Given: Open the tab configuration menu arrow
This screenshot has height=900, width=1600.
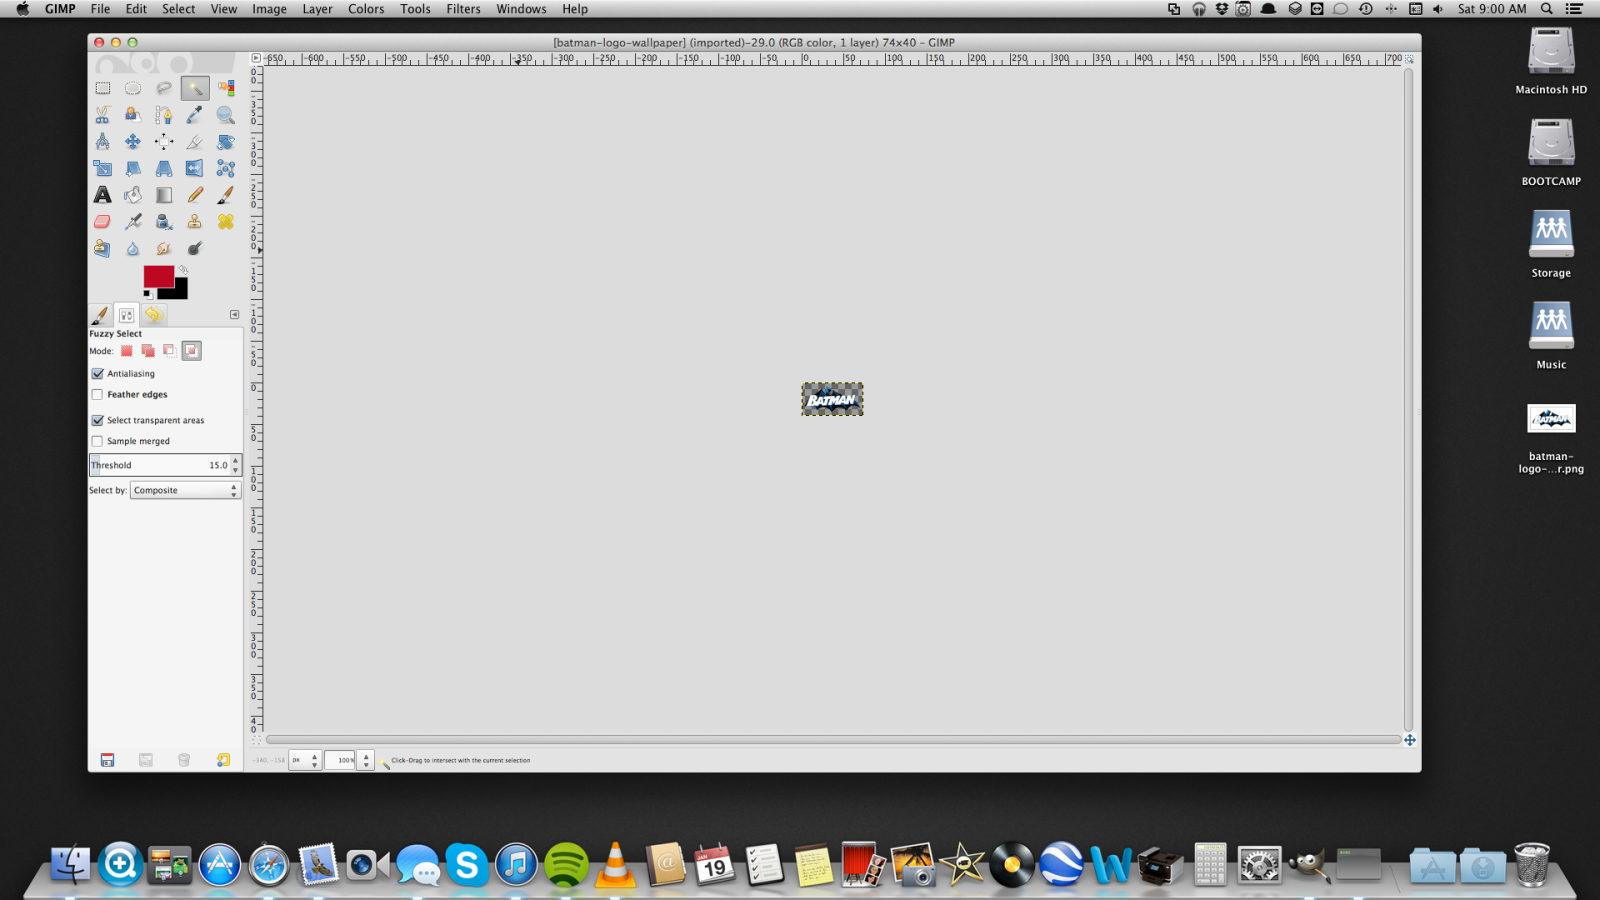Looking at the screenshot, I should point(234,314).
